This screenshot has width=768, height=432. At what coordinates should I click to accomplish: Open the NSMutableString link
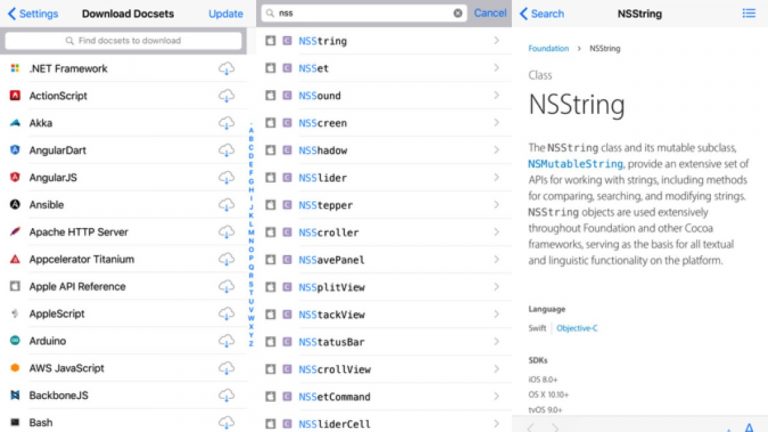pyautogui.click(x=576, y=164)
